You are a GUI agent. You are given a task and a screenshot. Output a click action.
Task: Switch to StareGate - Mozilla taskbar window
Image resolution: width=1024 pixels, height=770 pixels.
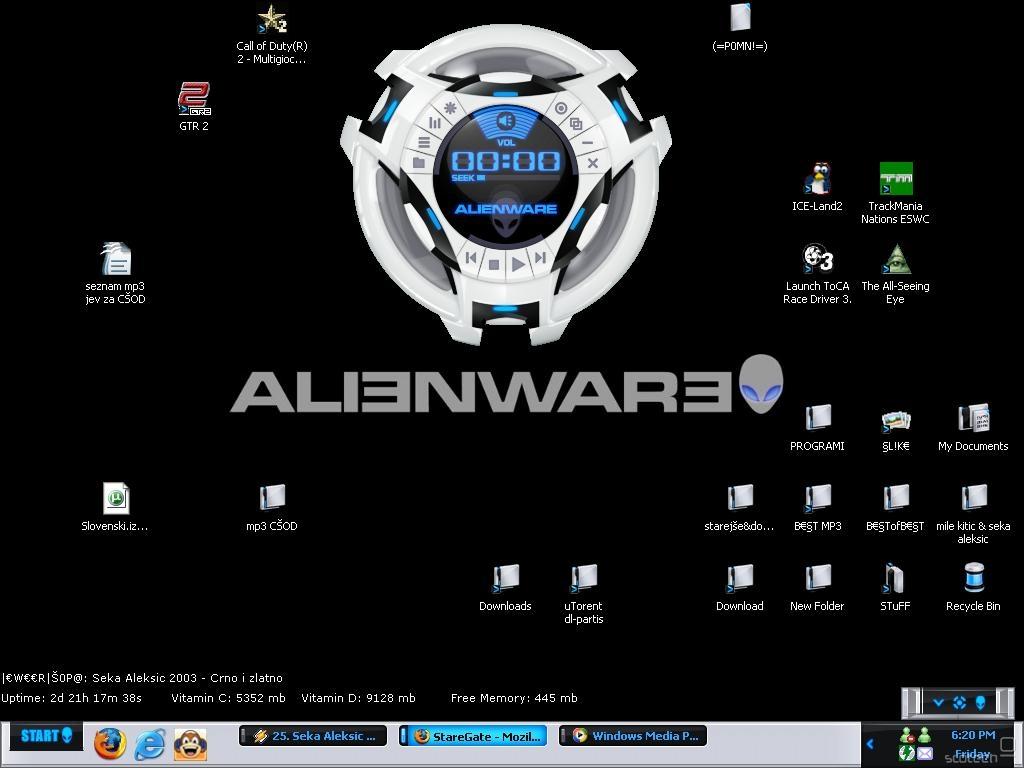[473, 736]
